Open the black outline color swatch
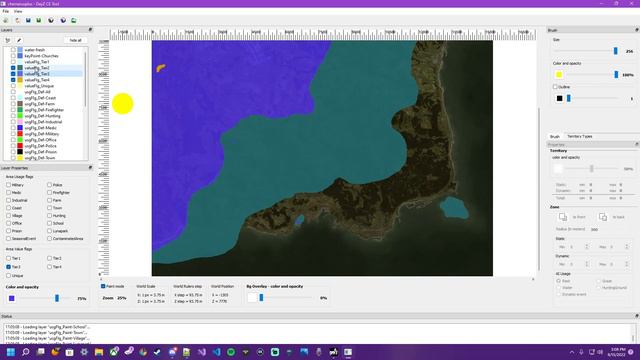 [559, 98]
